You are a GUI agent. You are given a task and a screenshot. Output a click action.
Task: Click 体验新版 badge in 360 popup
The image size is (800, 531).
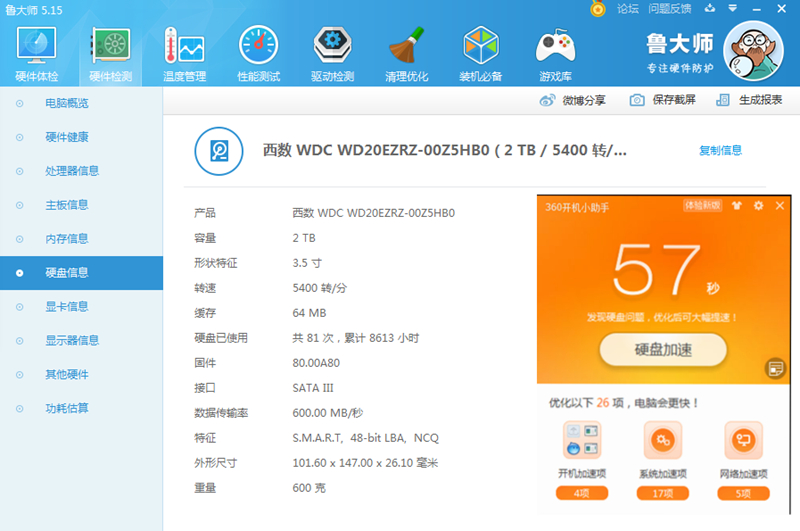click(703, 206)
